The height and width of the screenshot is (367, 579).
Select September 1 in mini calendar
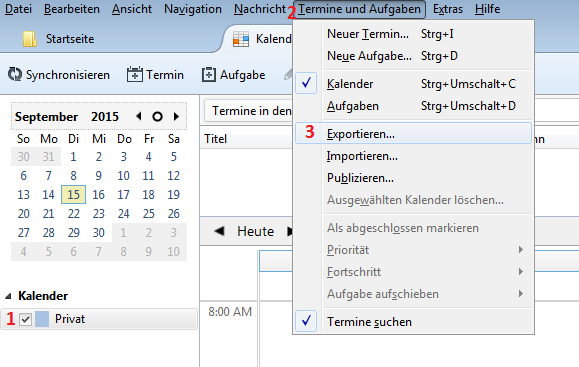click(73, 157)
